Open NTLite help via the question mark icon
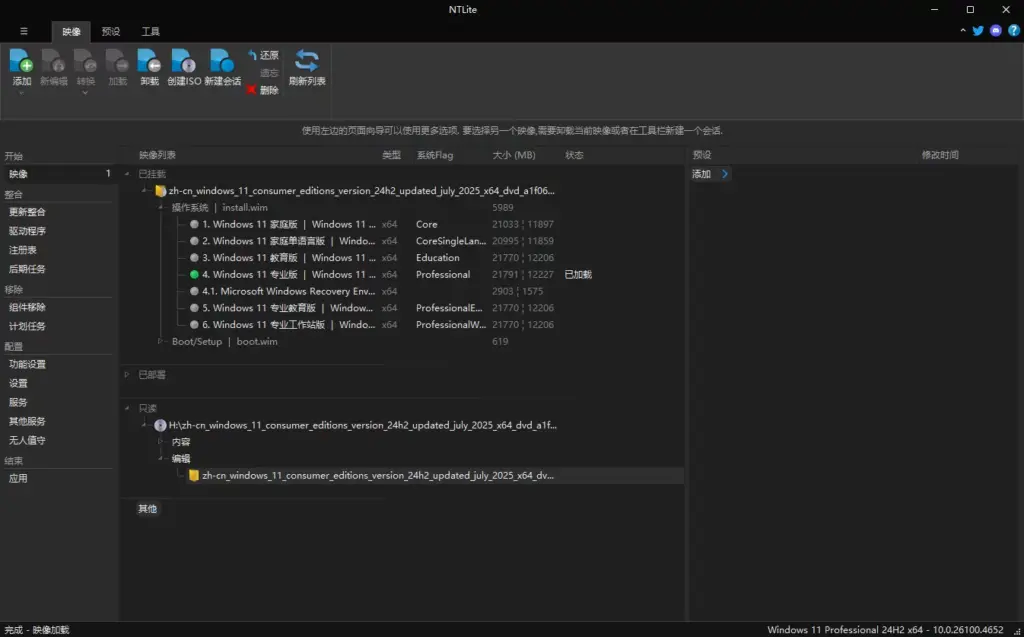1024x637 pixels. [x=1012, y=31]
